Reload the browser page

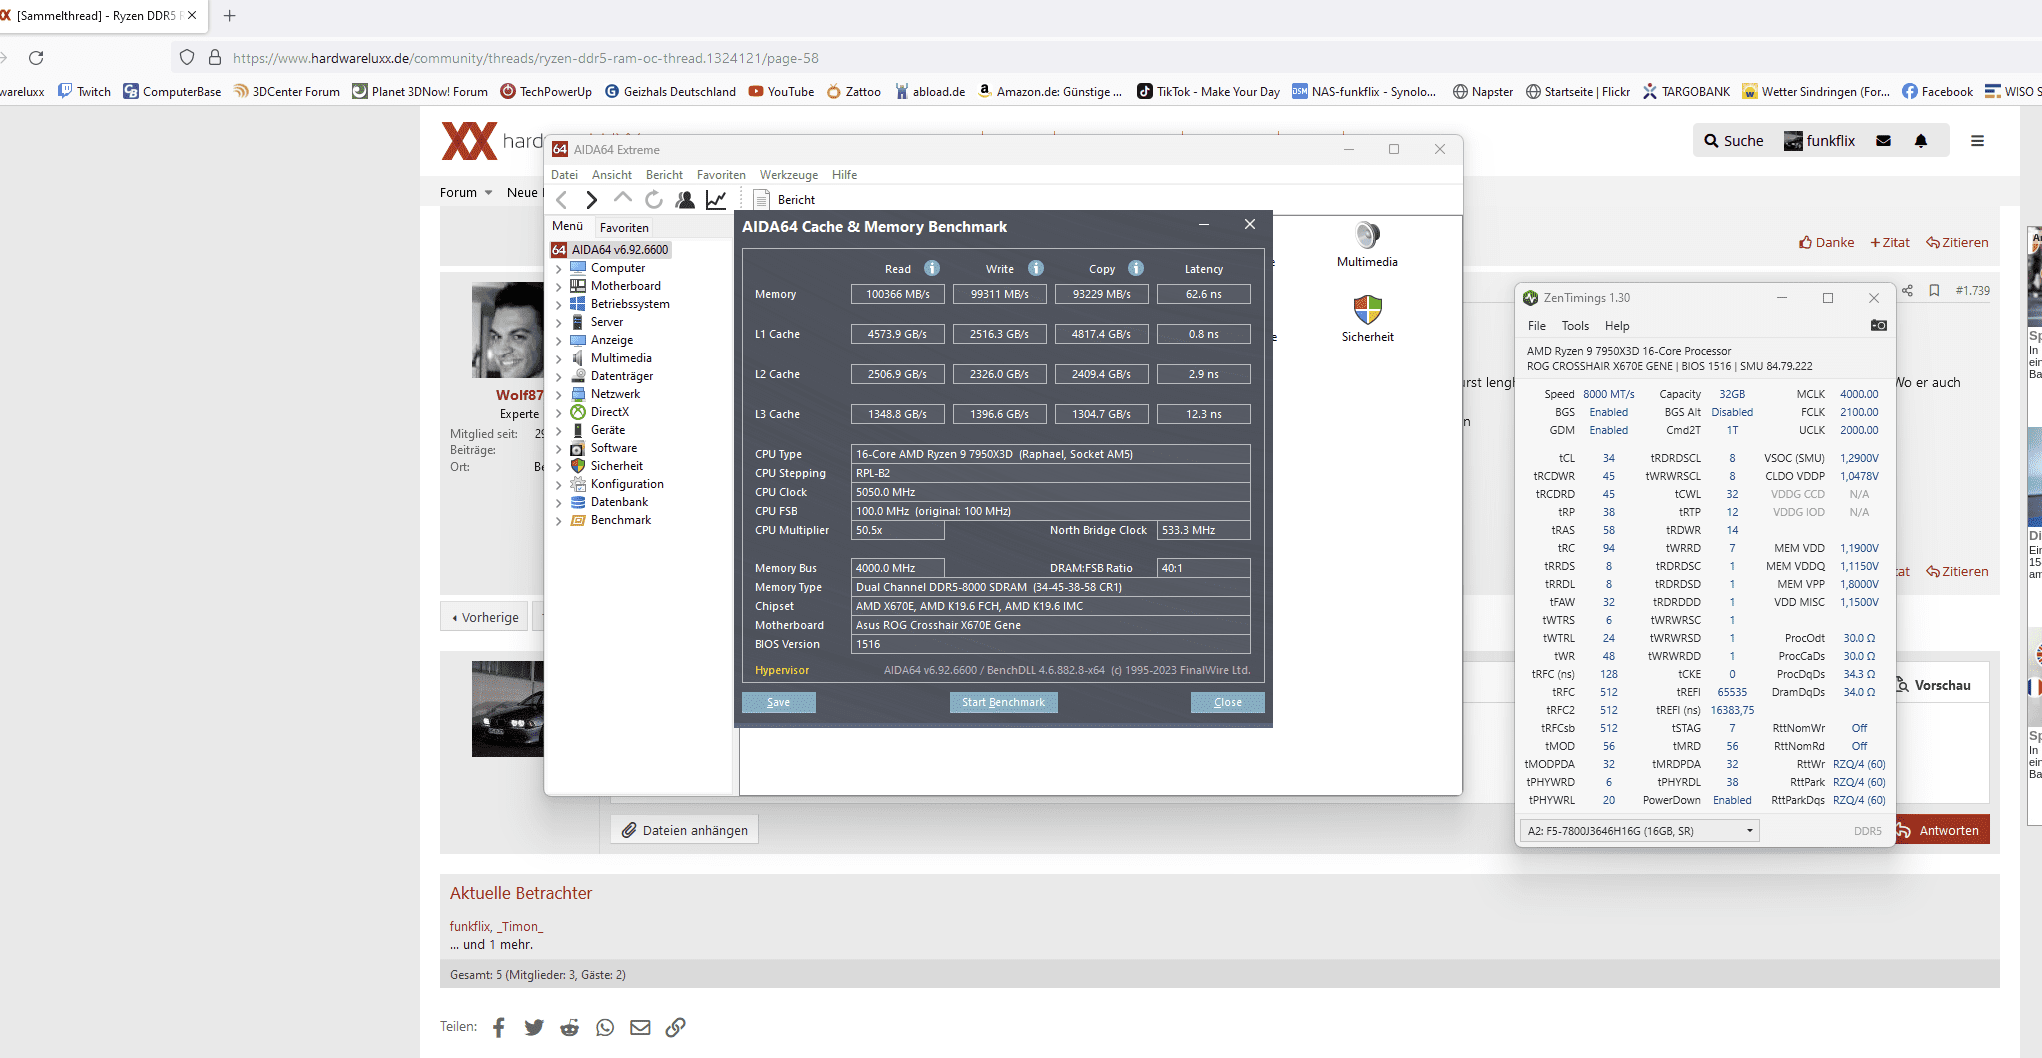coord(36,58)
